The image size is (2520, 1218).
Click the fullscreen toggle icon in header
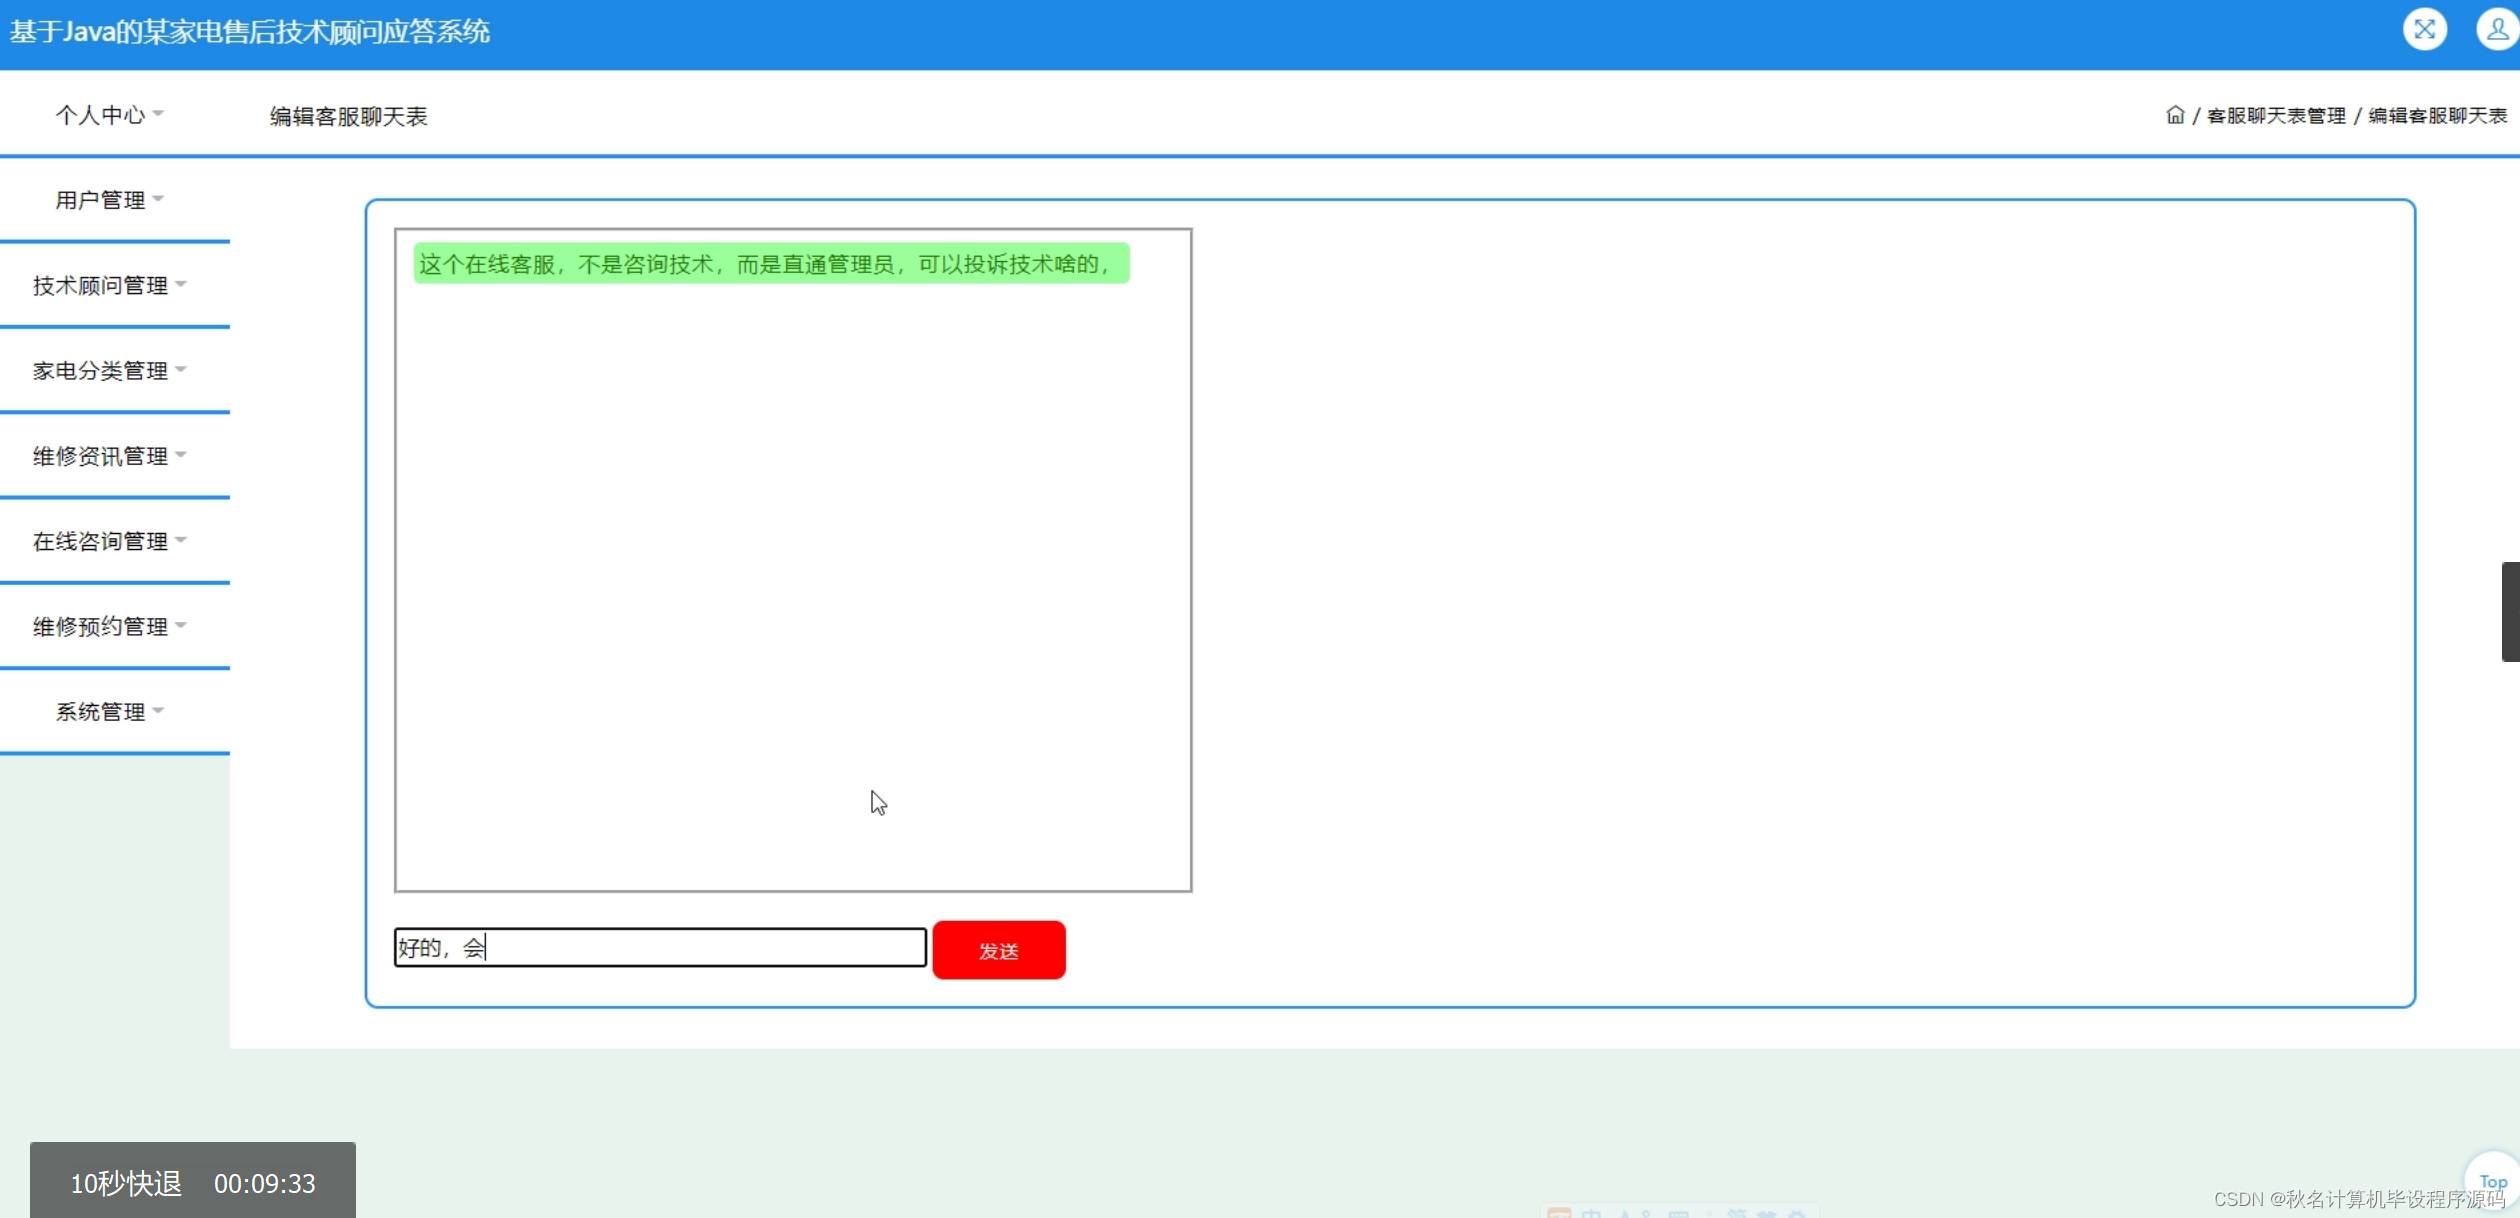[2424, 30]
